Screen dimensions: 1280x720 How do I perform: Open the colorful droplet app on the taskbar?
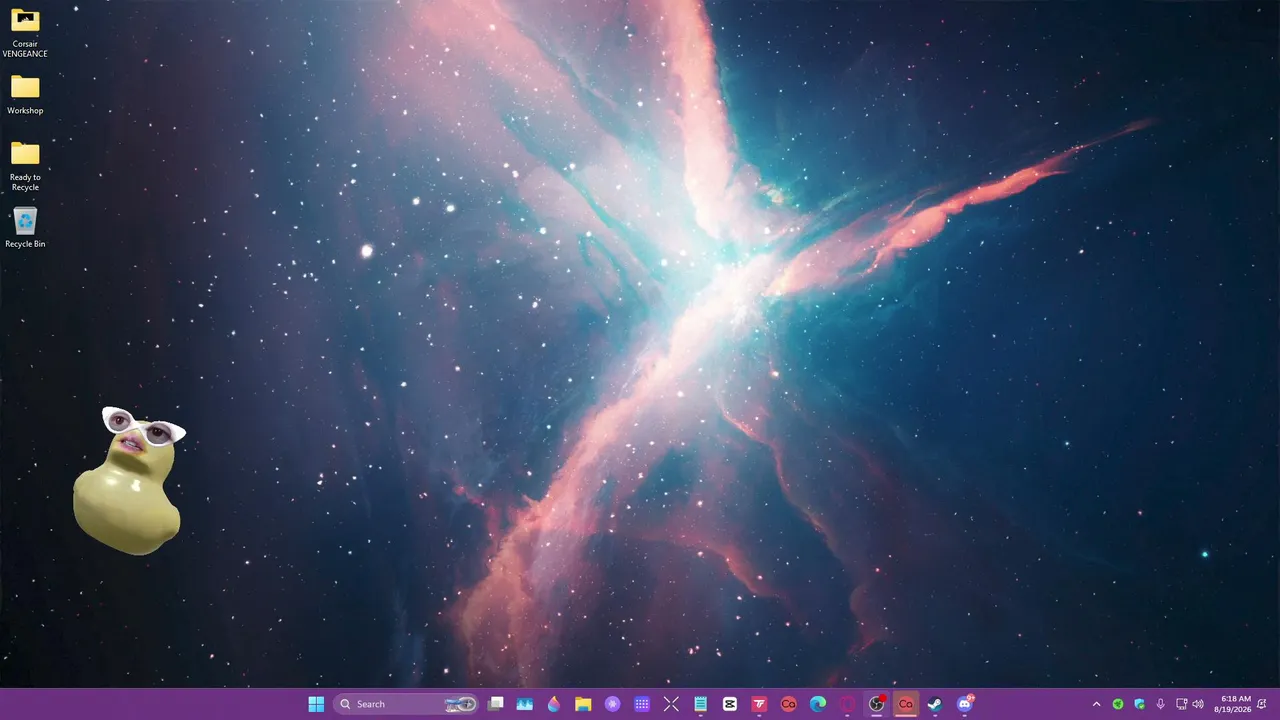click(x=554, y=704)
